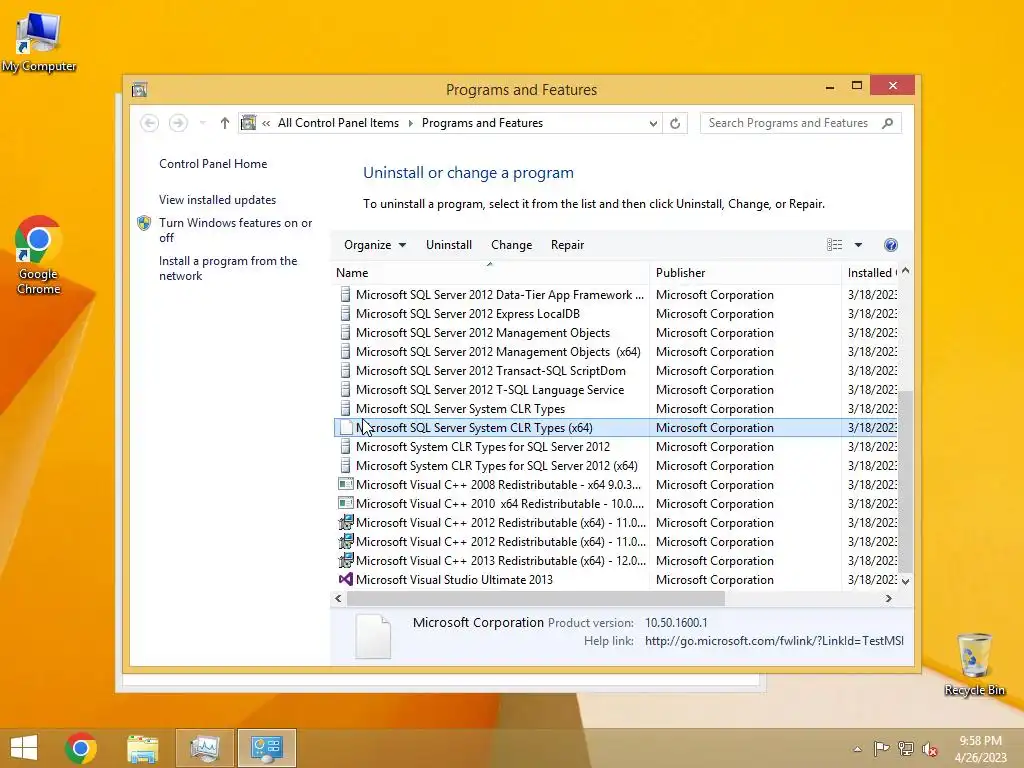The height and width of the screenshot is (768, 1024).
Task: Click Uninstall in the toolbar
Action: (449, 245)
